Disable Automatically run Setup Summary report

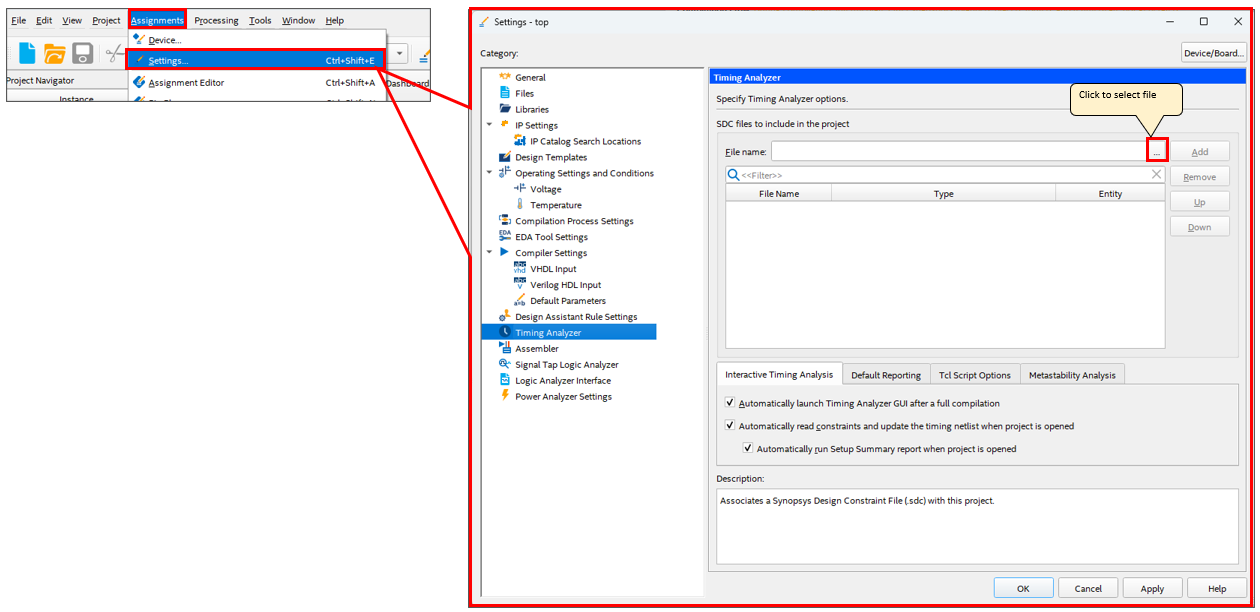747,449
